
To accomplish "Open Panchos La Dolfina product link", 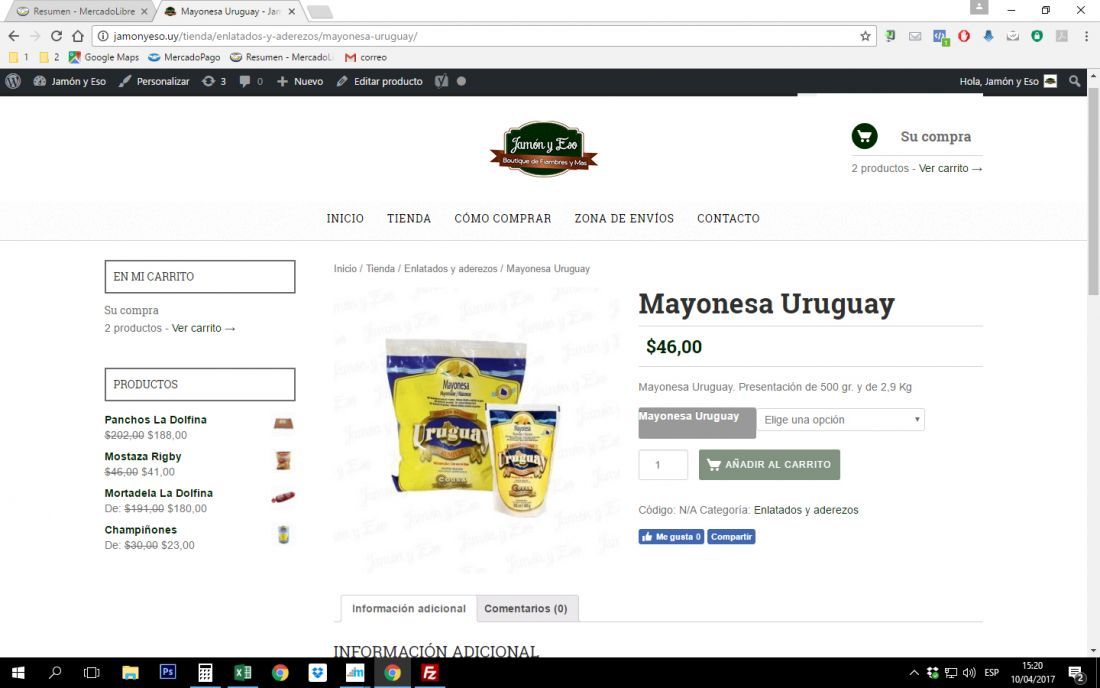I will 156,419.
